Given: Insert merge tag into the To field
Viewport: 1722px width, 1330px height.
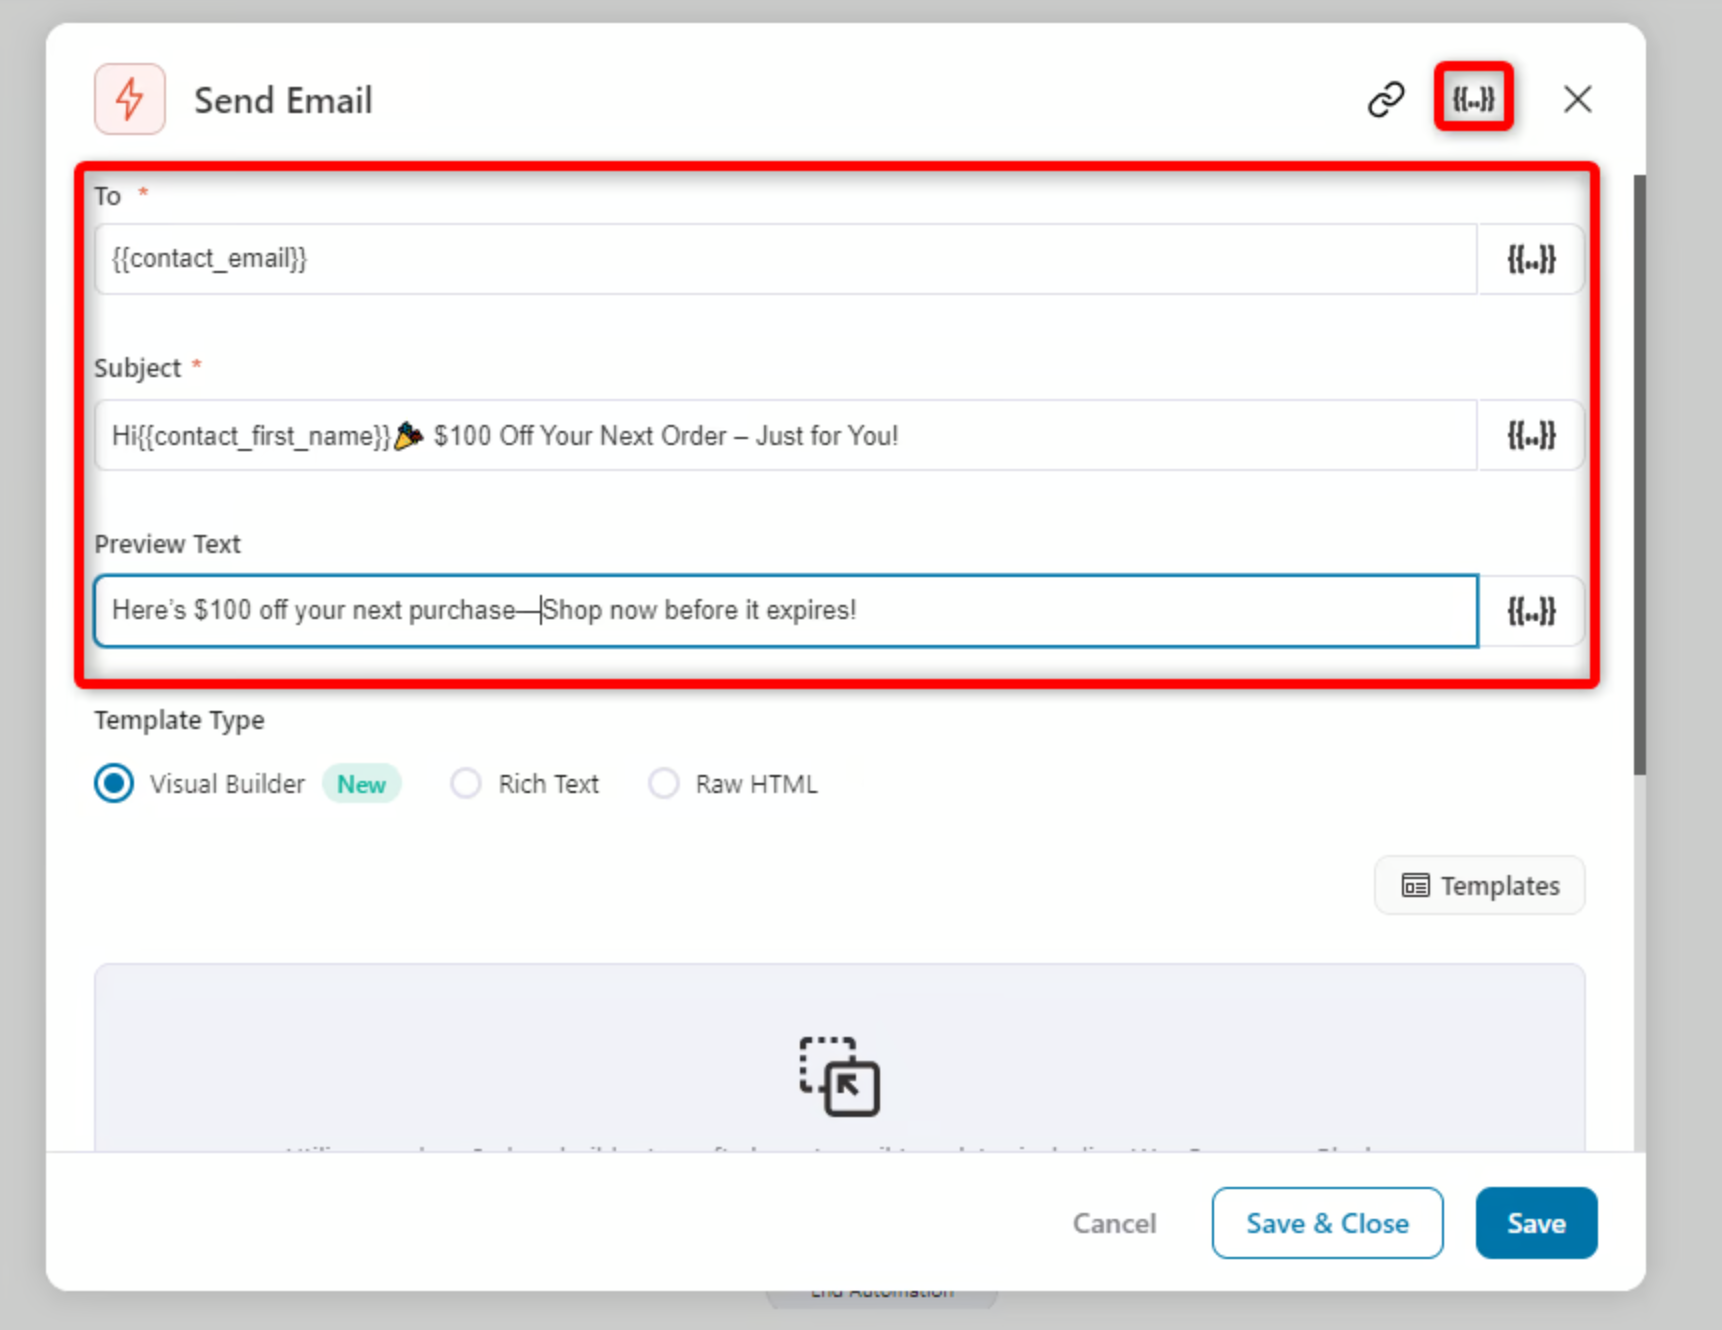Looking at the screenshot, I should point(1530,259).
